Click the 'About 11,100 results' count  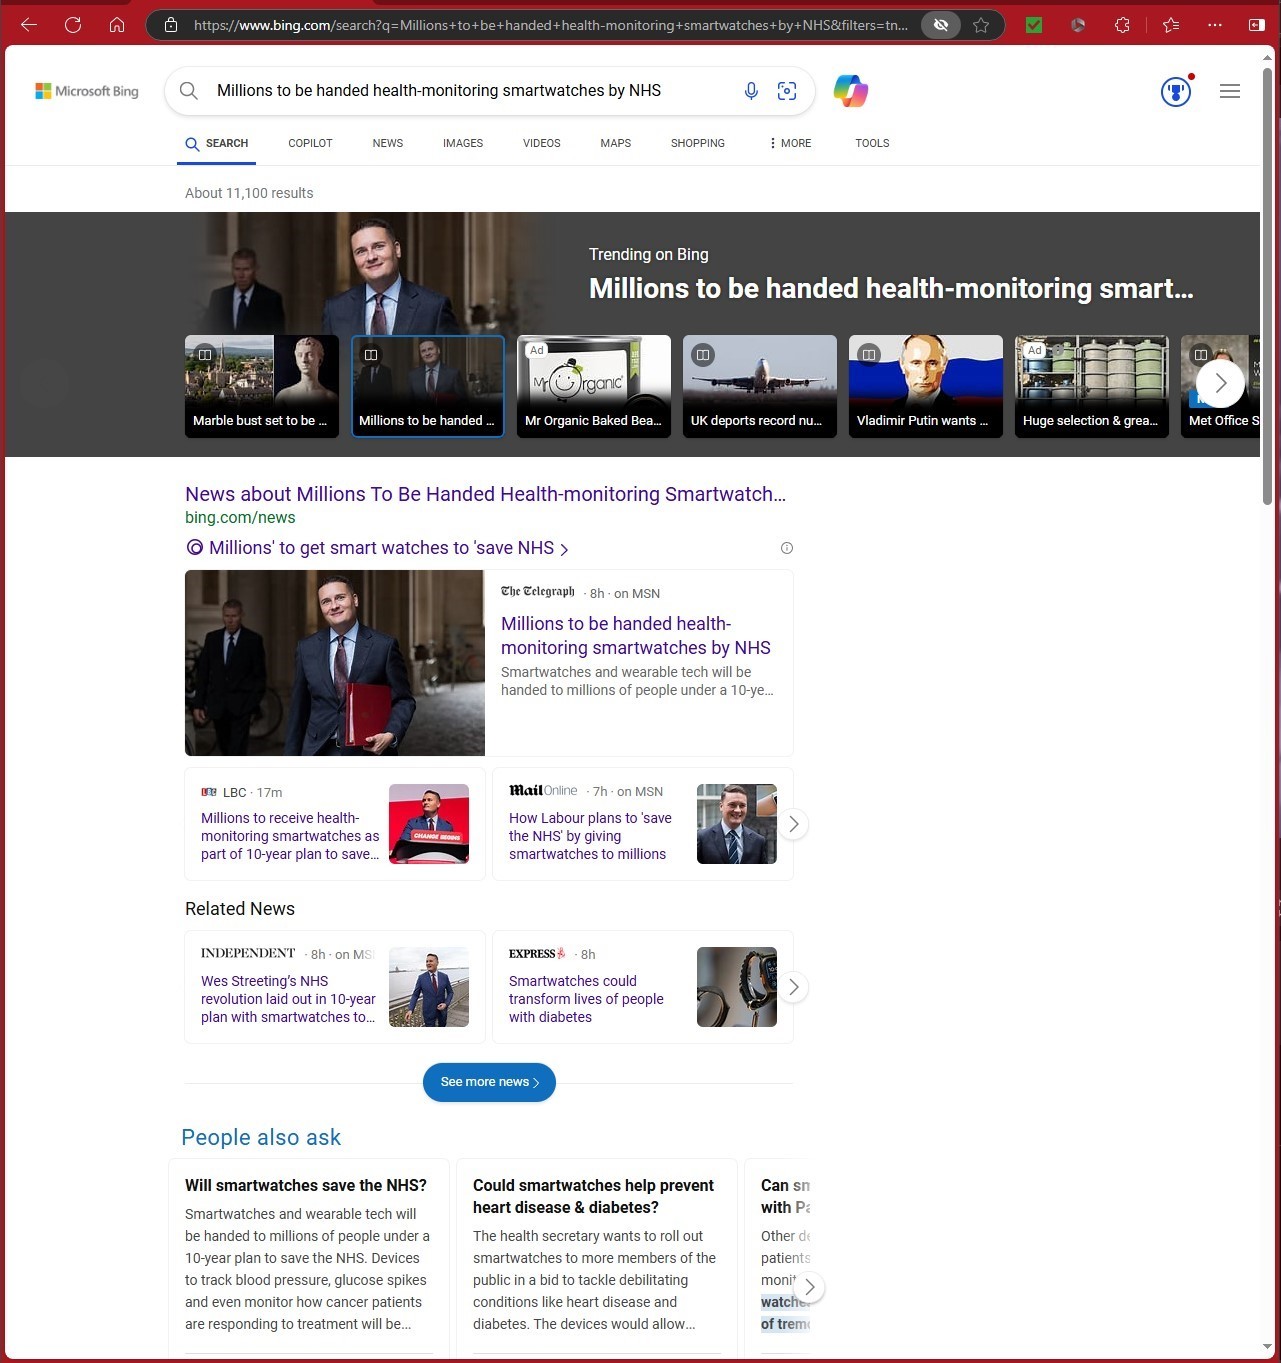(249, 193)
